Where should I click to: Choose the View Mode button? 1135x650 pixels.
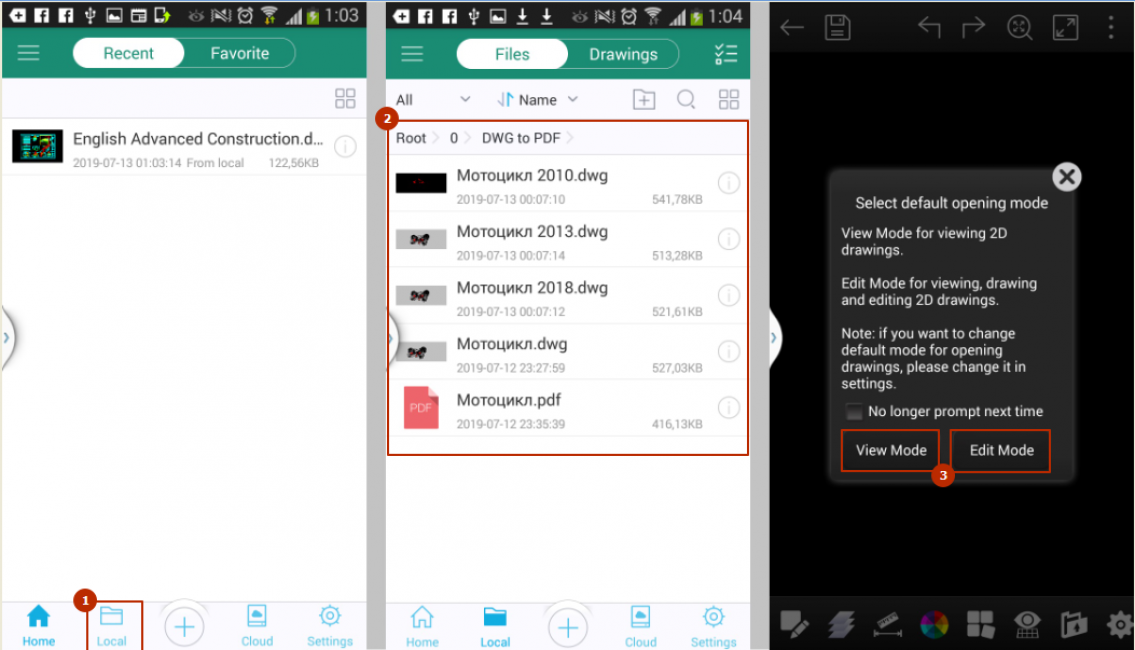point(890,450)
